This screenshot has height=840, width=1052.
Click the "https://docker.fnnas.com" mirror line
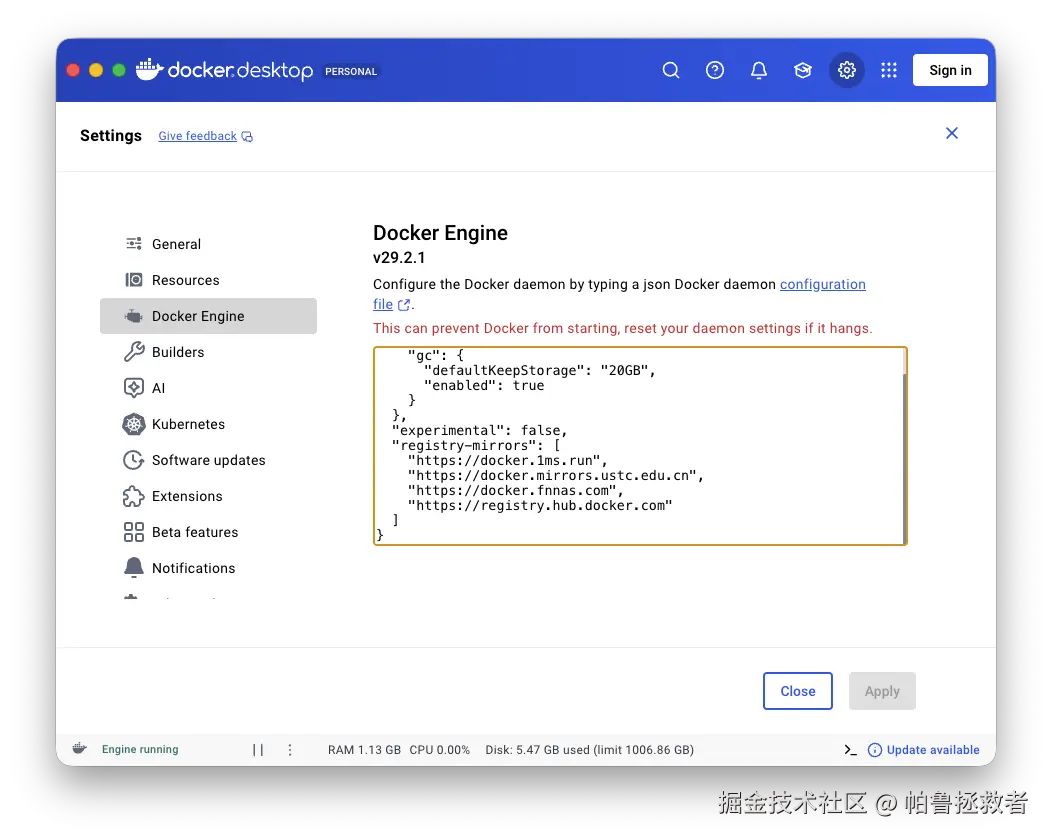coord(515,490)
